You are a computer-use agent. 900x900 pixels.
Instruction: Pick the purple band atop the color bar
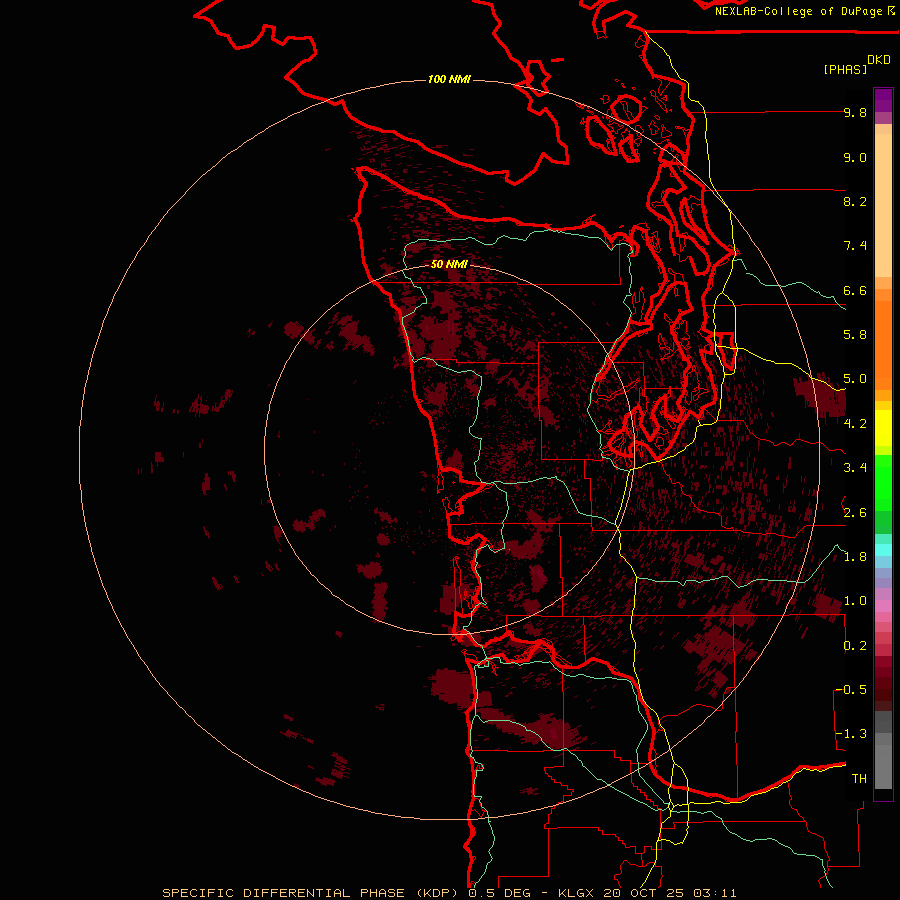coord(883,100)
